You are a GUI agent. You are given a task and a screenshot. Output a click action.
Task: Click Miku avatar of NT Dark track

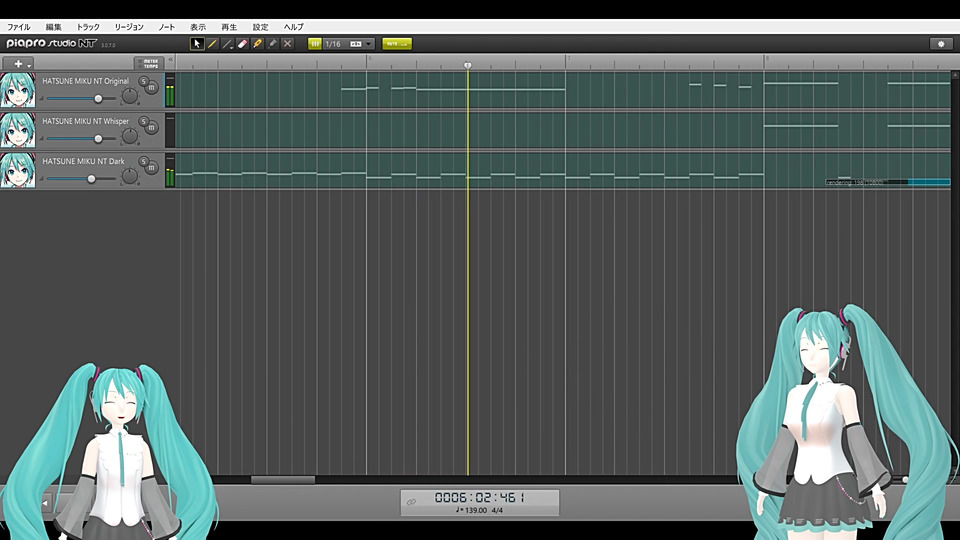(18, 170)
